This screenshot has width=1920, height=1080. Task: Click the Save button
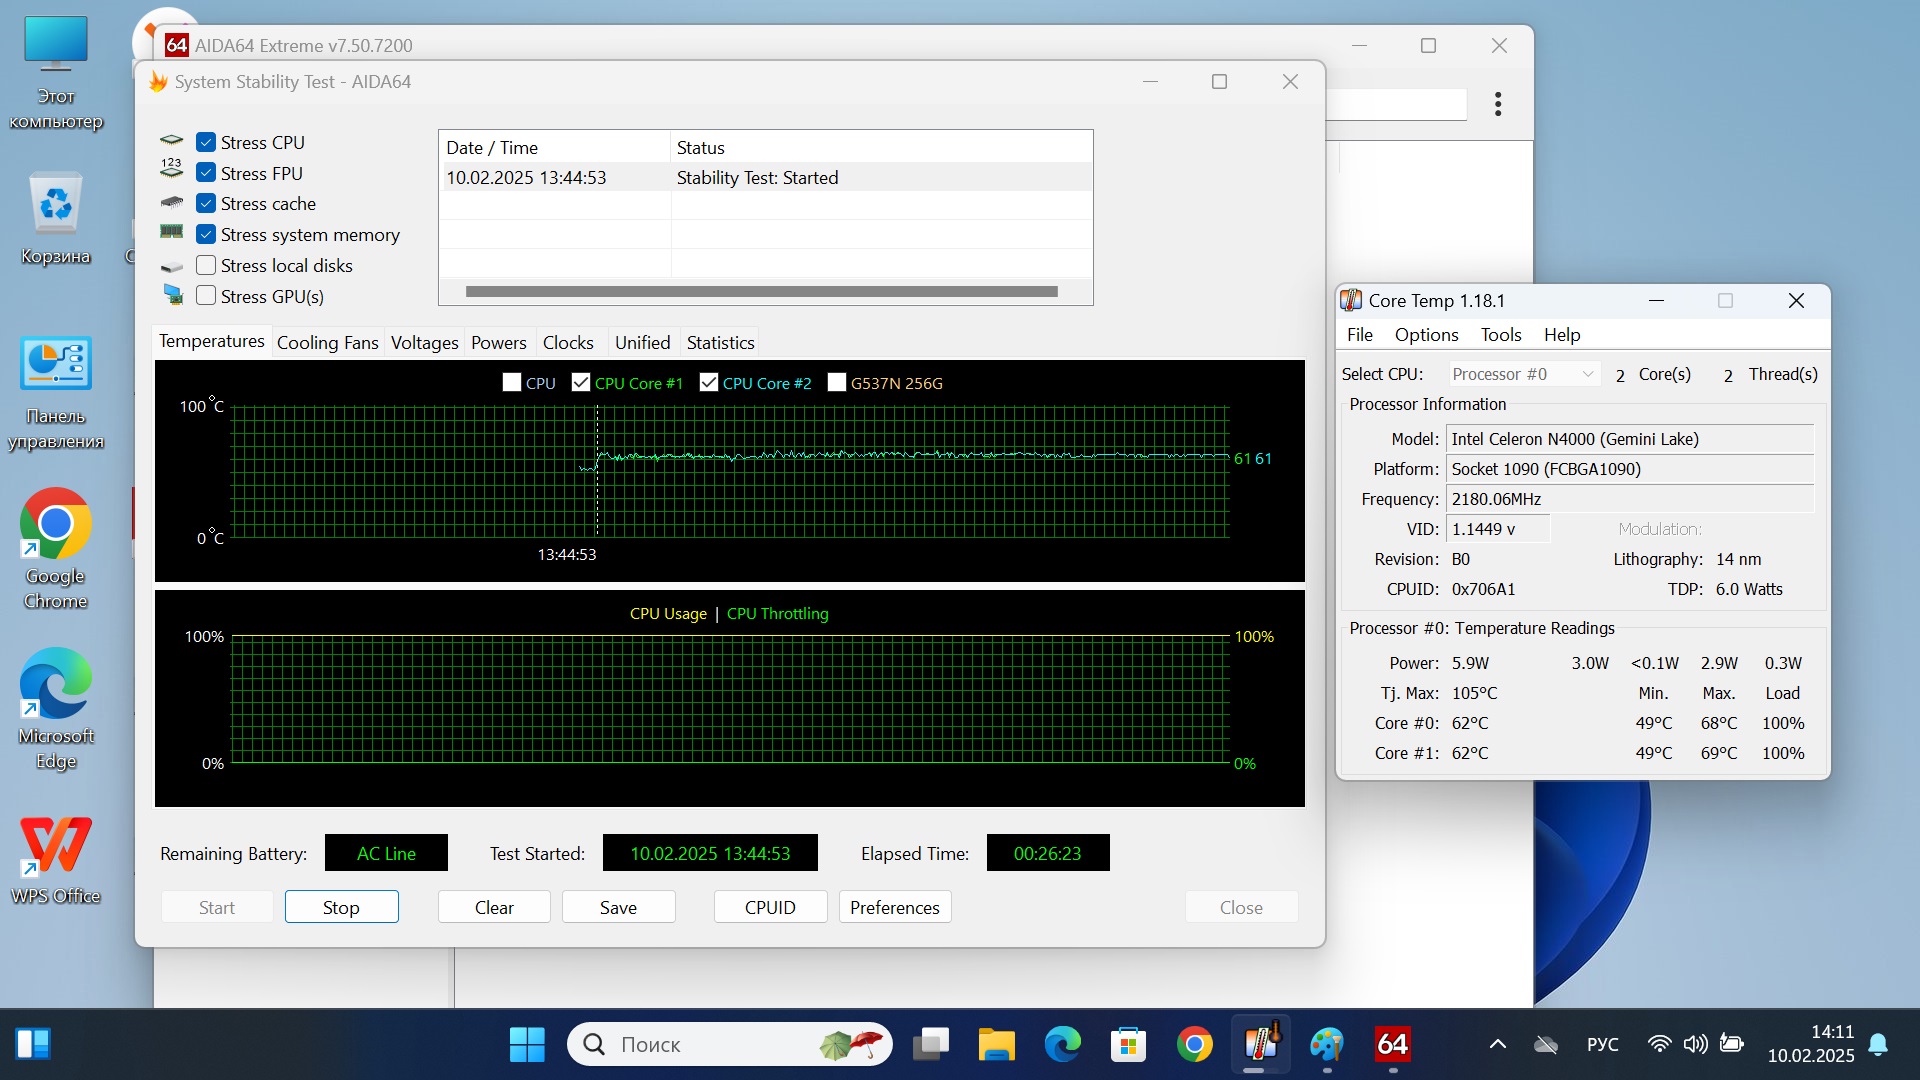618,907
